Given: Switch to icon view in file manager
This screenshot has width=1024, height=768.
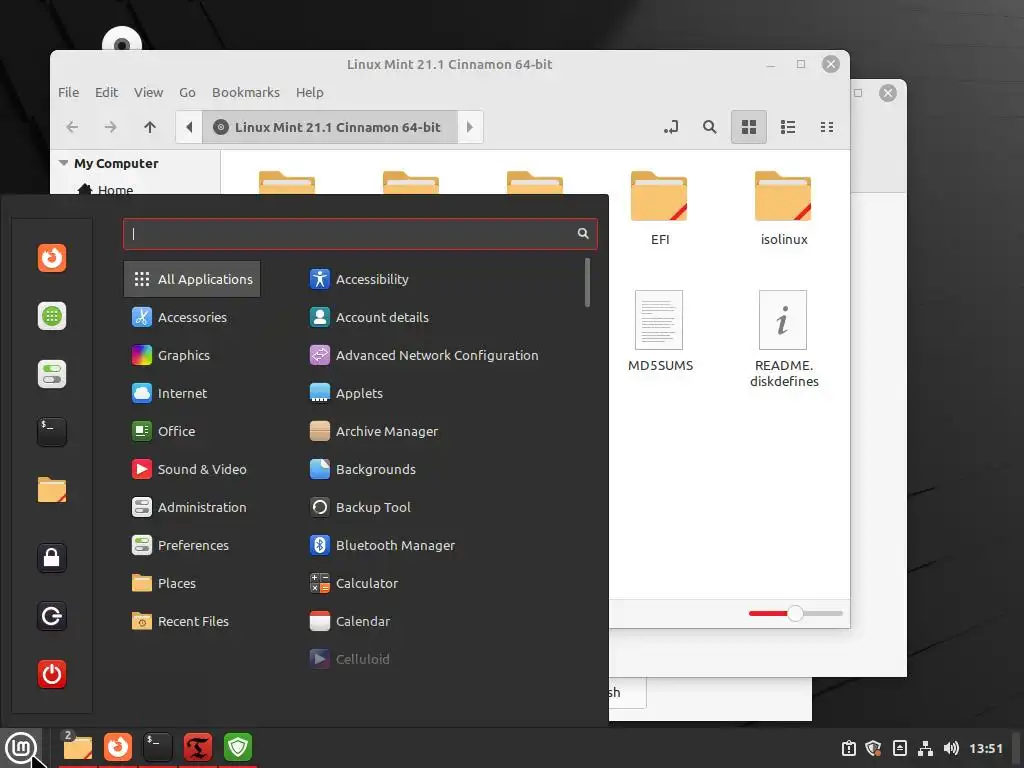Looking at the screenshot, I should (748, 127).
